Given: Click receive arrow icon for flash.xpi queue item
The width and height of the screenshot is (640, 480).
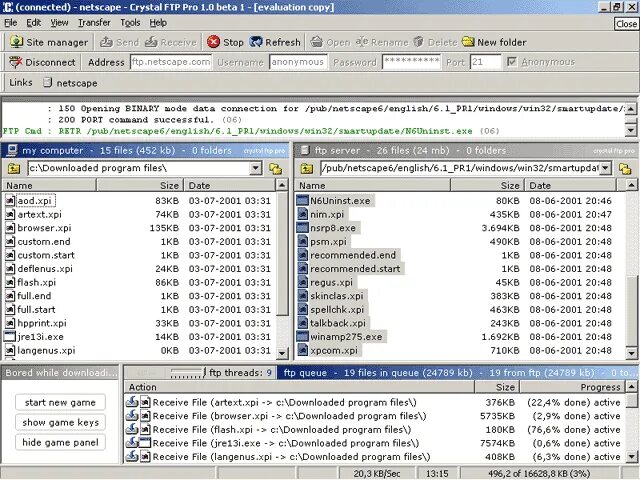Looking at the screenshot, I should coord(132,429).
